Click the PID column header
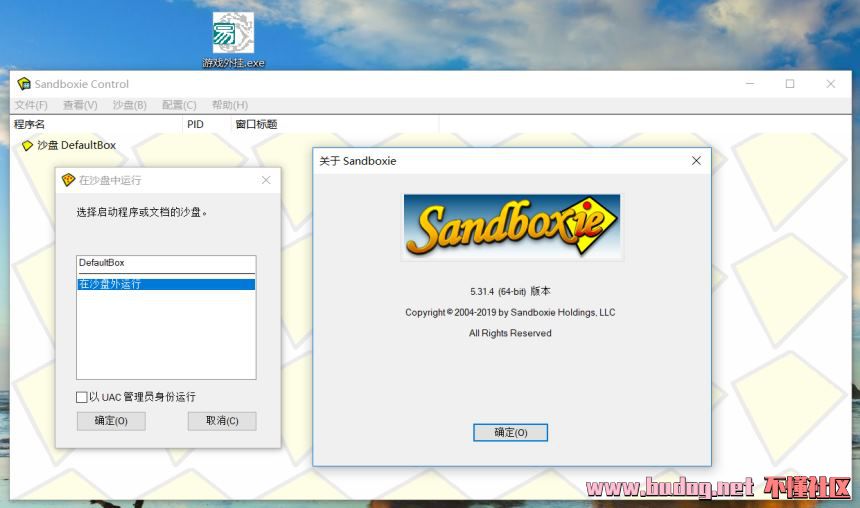Image resolution: width=860 pixels, height=508 pixels. click(207, 125)
